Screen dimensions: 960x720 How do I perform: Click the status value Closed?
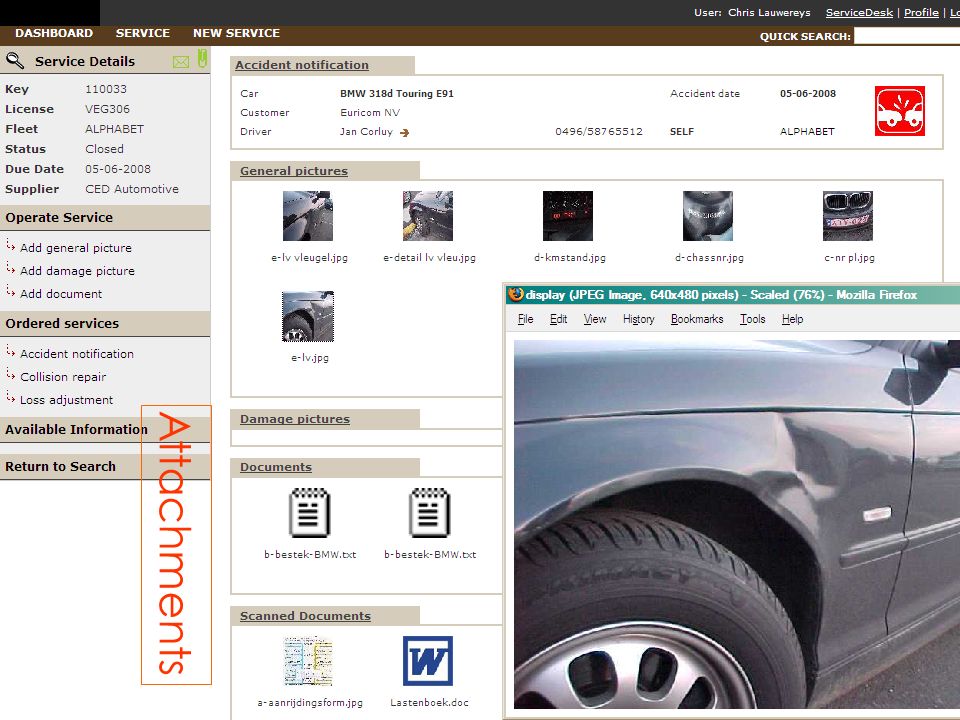(x=104, y=149)
